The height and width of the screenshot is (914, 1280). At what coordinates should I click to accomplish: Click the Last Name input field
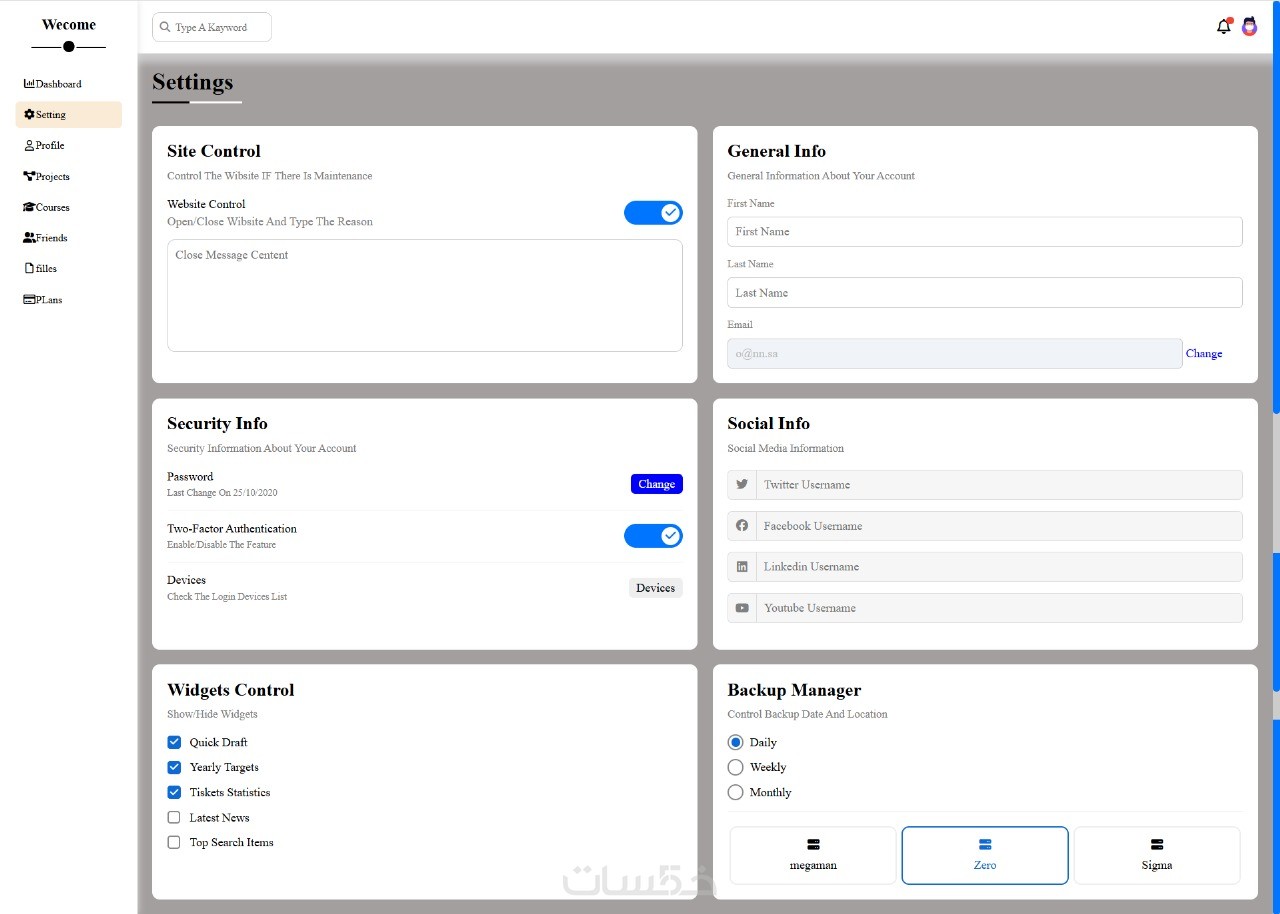[x=985, y=293]
